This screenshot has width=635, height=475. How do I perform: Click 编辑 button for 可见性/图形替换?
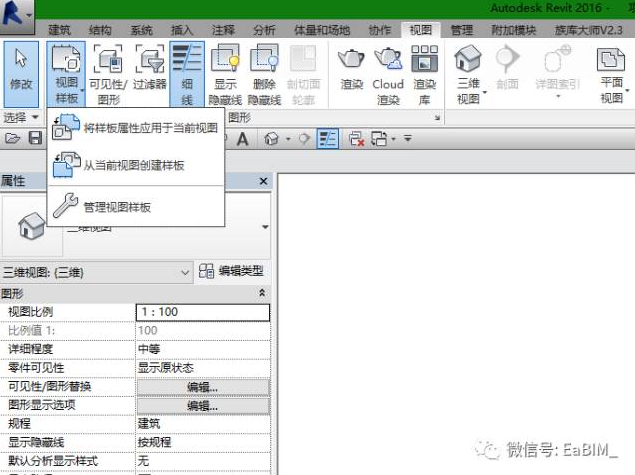click(203, 387)
